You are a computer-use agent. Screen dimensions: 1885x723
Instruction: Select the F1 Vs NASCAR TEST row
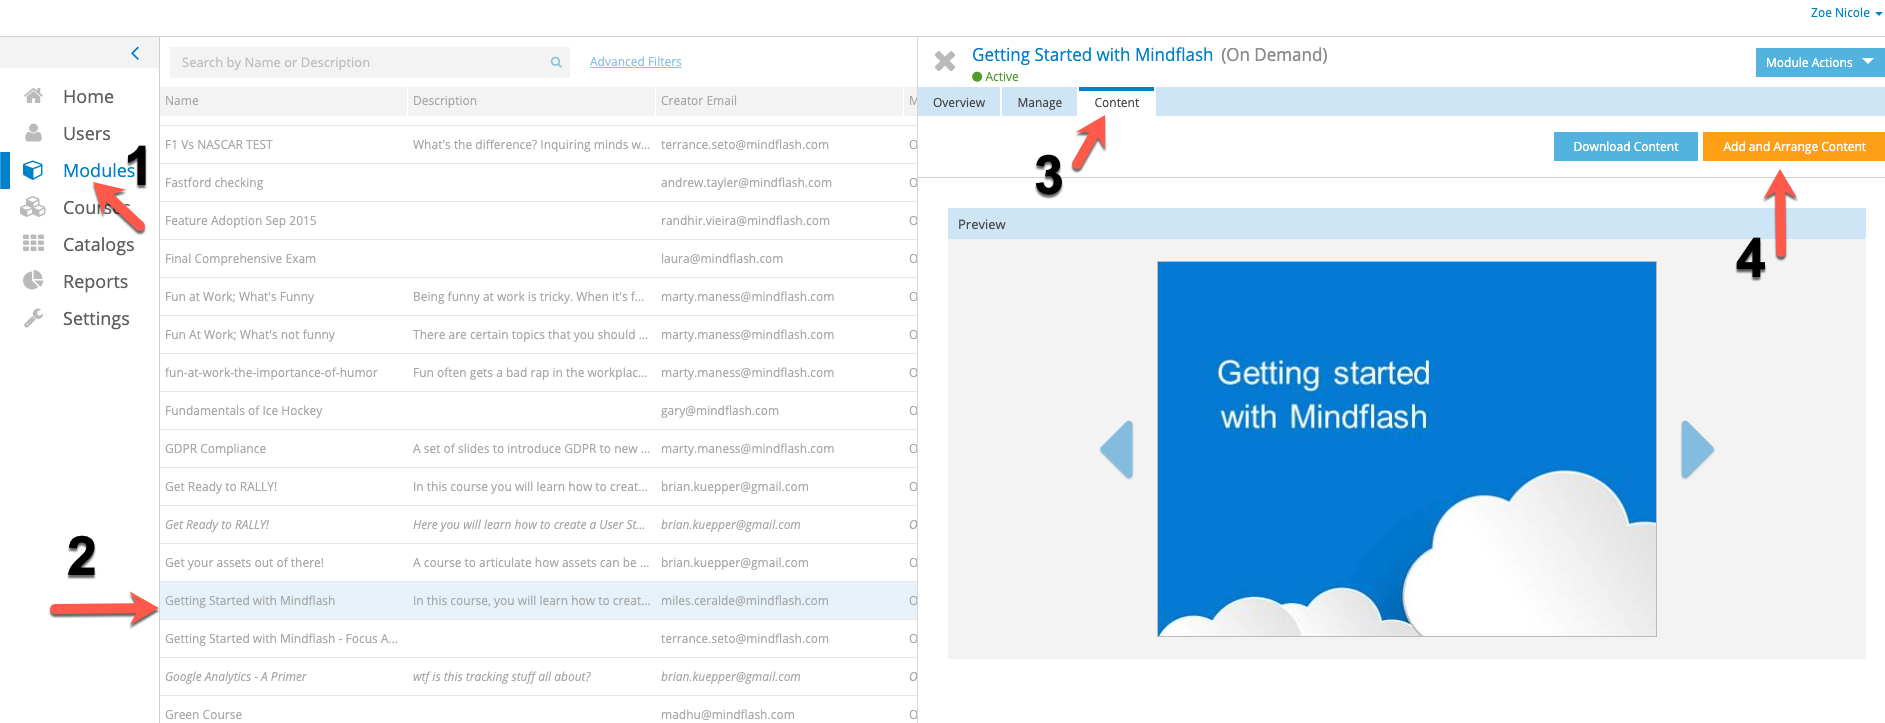538,145
